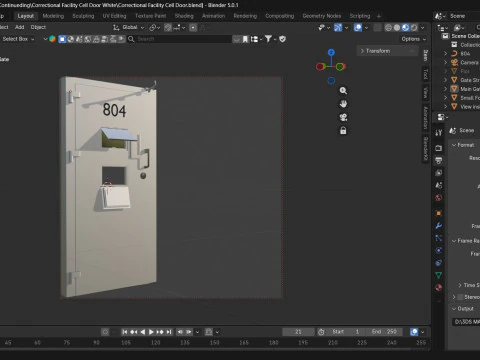Viewport: 480px width, 360px height.
Task: Toggle camera view with the camera icon
Action: click(343, 117)
